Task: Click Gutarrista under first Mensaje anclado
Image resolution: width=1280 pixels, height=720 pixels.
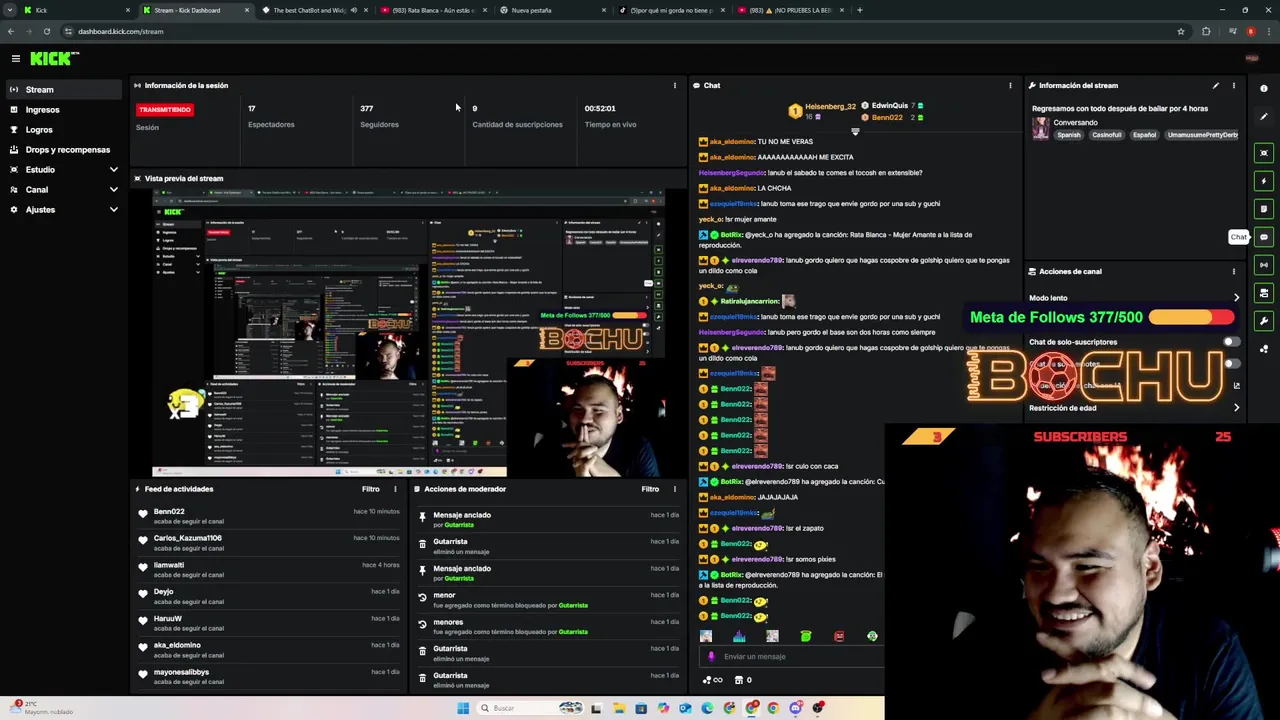Action: pos(459,525)
